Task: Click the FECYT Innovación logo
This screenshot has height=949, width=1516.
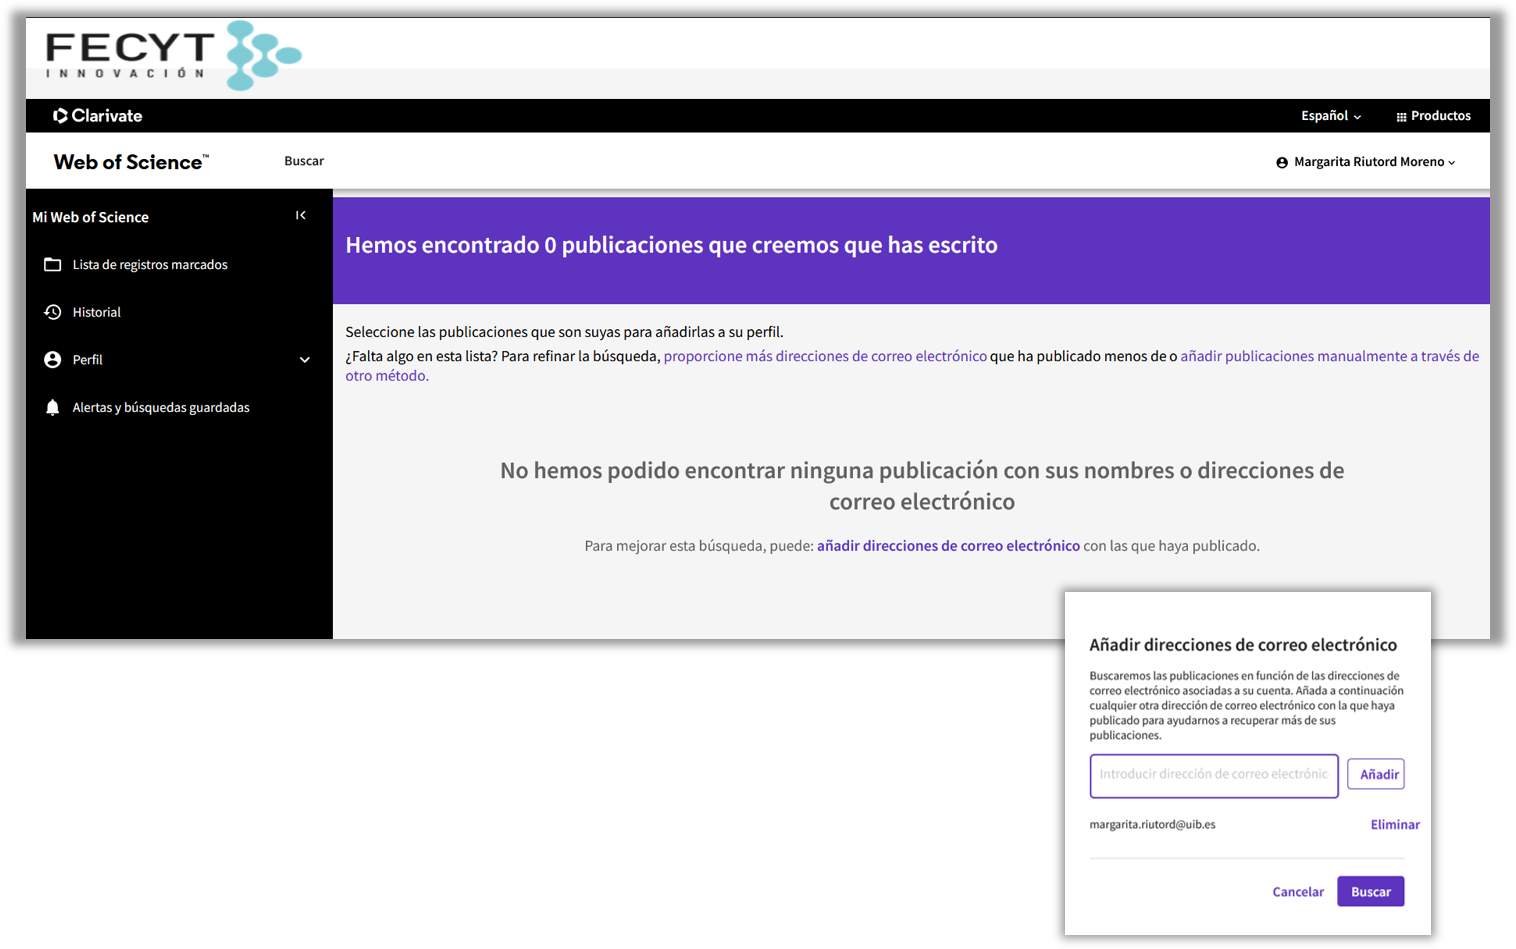Action: coord(173,55)
